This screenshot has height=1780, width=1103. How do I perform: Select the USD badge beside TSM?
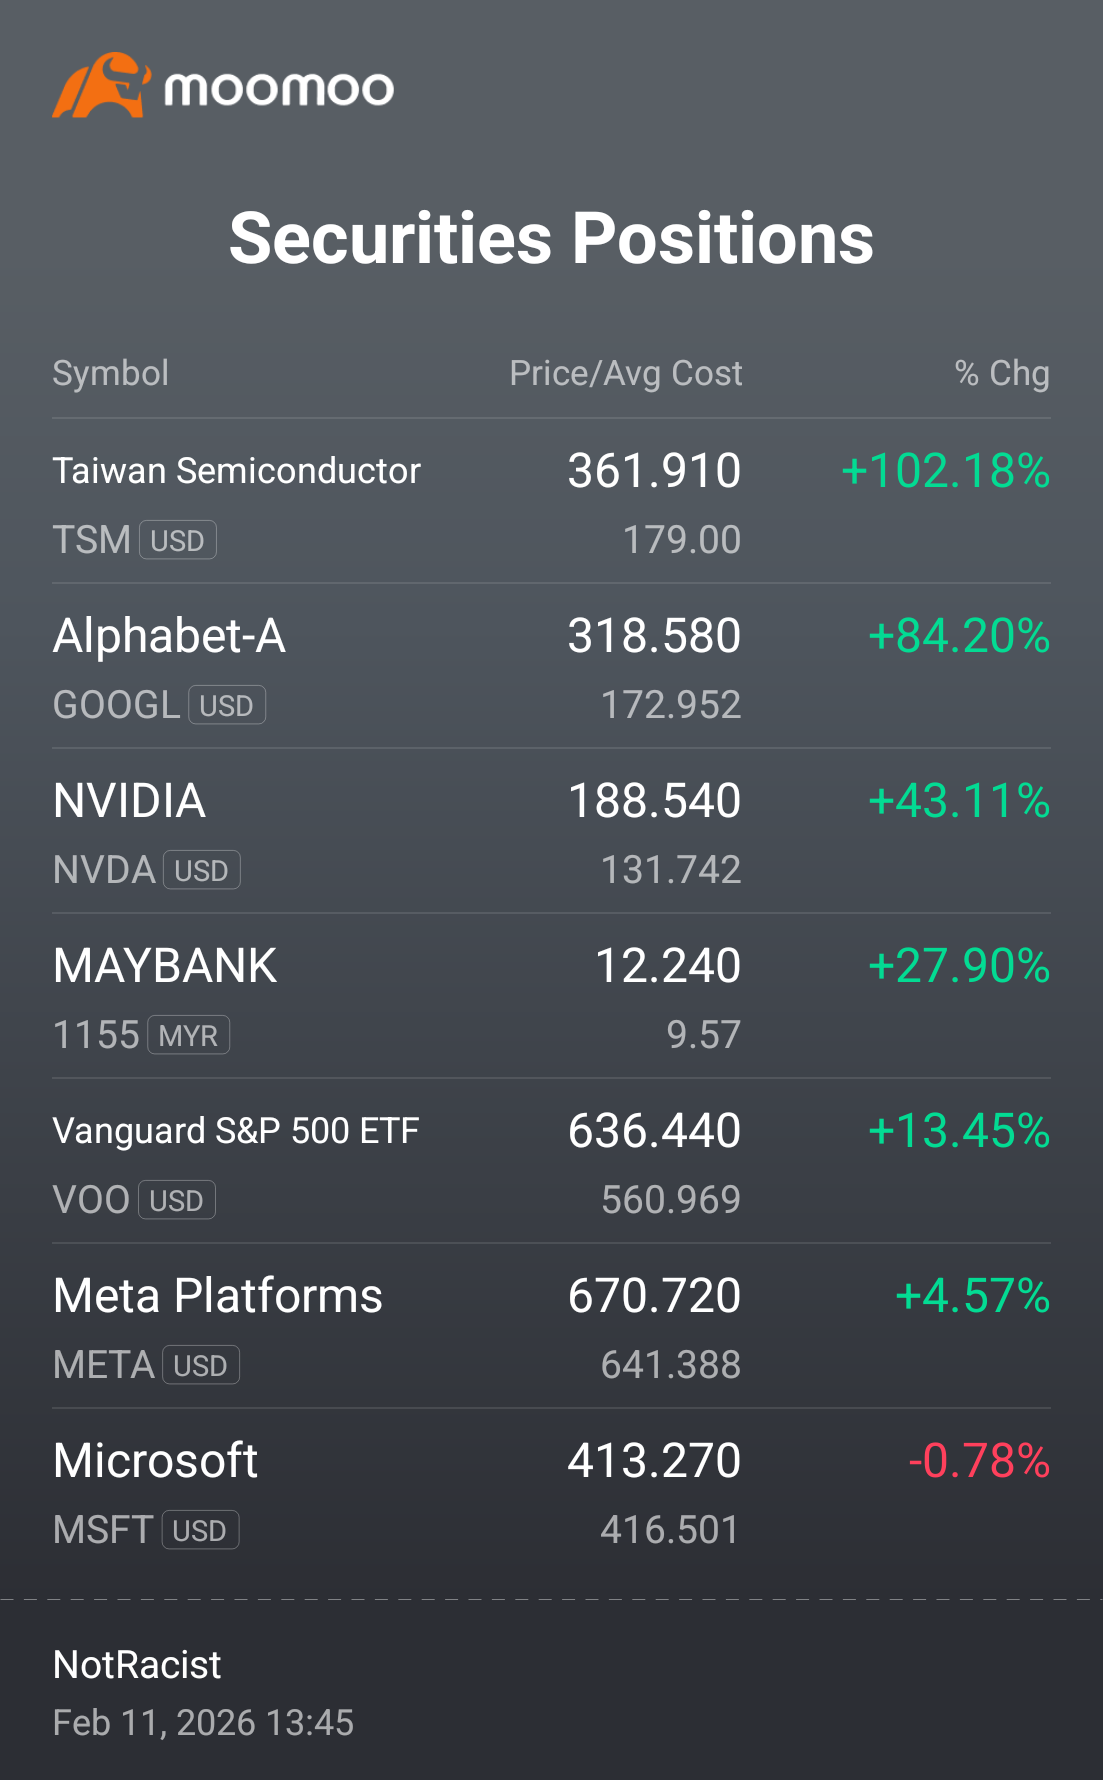178,540
